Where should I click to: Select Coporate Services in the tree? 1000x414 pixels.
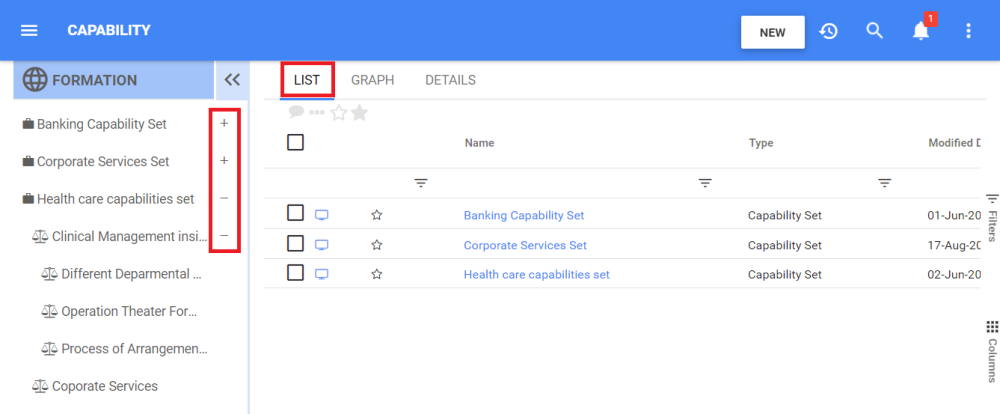[104, 386]
